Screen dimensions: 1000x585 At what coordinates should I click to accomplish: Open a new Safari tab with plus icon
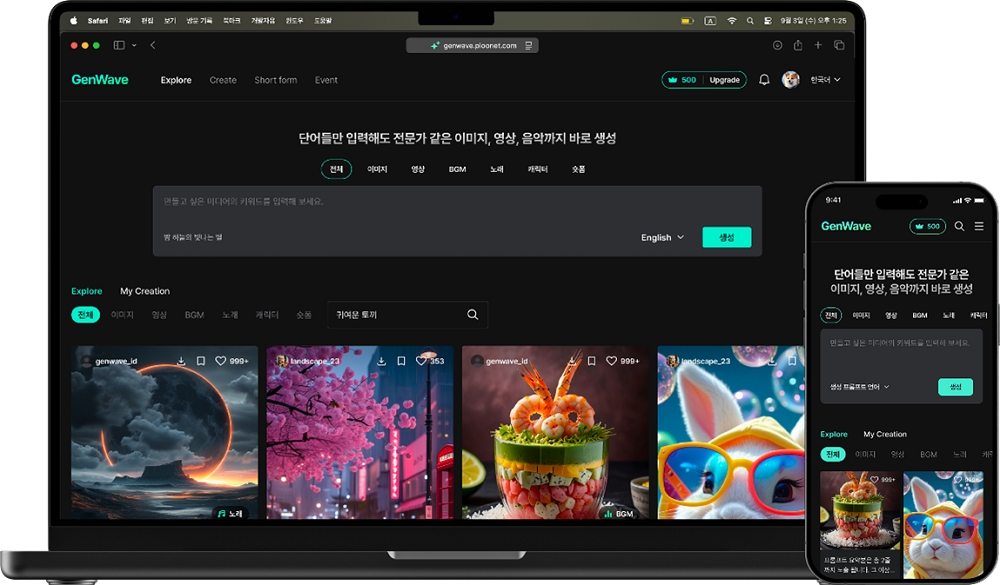tap(818, 45)
